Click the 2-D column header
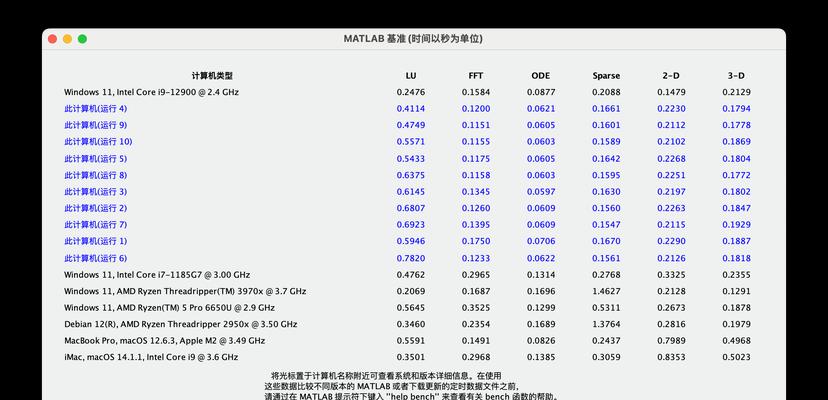The height and width of the screenshot is (400, 828). (x=671, y=76)
